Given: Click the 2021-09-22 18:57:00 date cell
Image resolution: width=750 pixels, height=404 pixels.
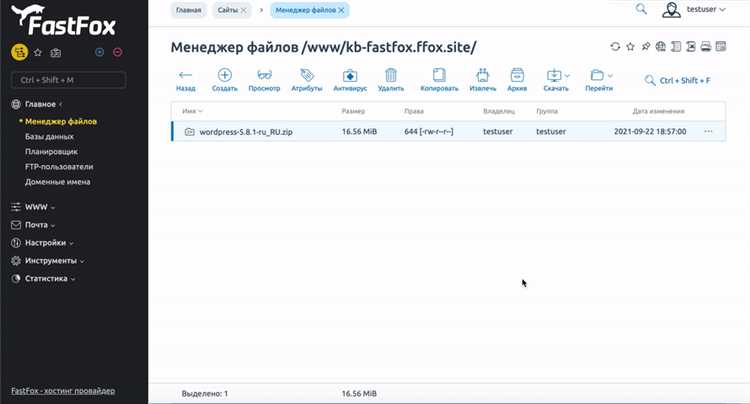Looking at the screenshot, I should click(650, 131).
